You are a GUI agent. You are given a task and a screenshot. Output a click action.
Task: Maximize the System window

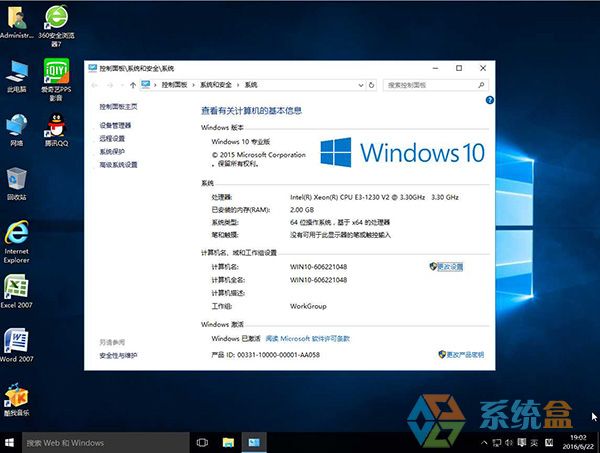(459, 68)
